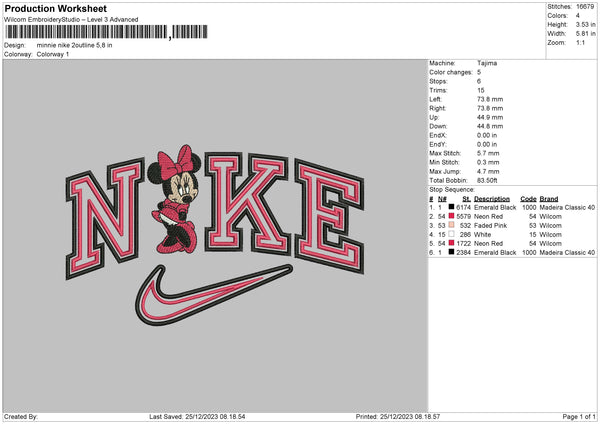This screenshot has height=424, width=600.
Task: Select the Neon Red swatch for stitch 5579
Action: pos(451,216)
